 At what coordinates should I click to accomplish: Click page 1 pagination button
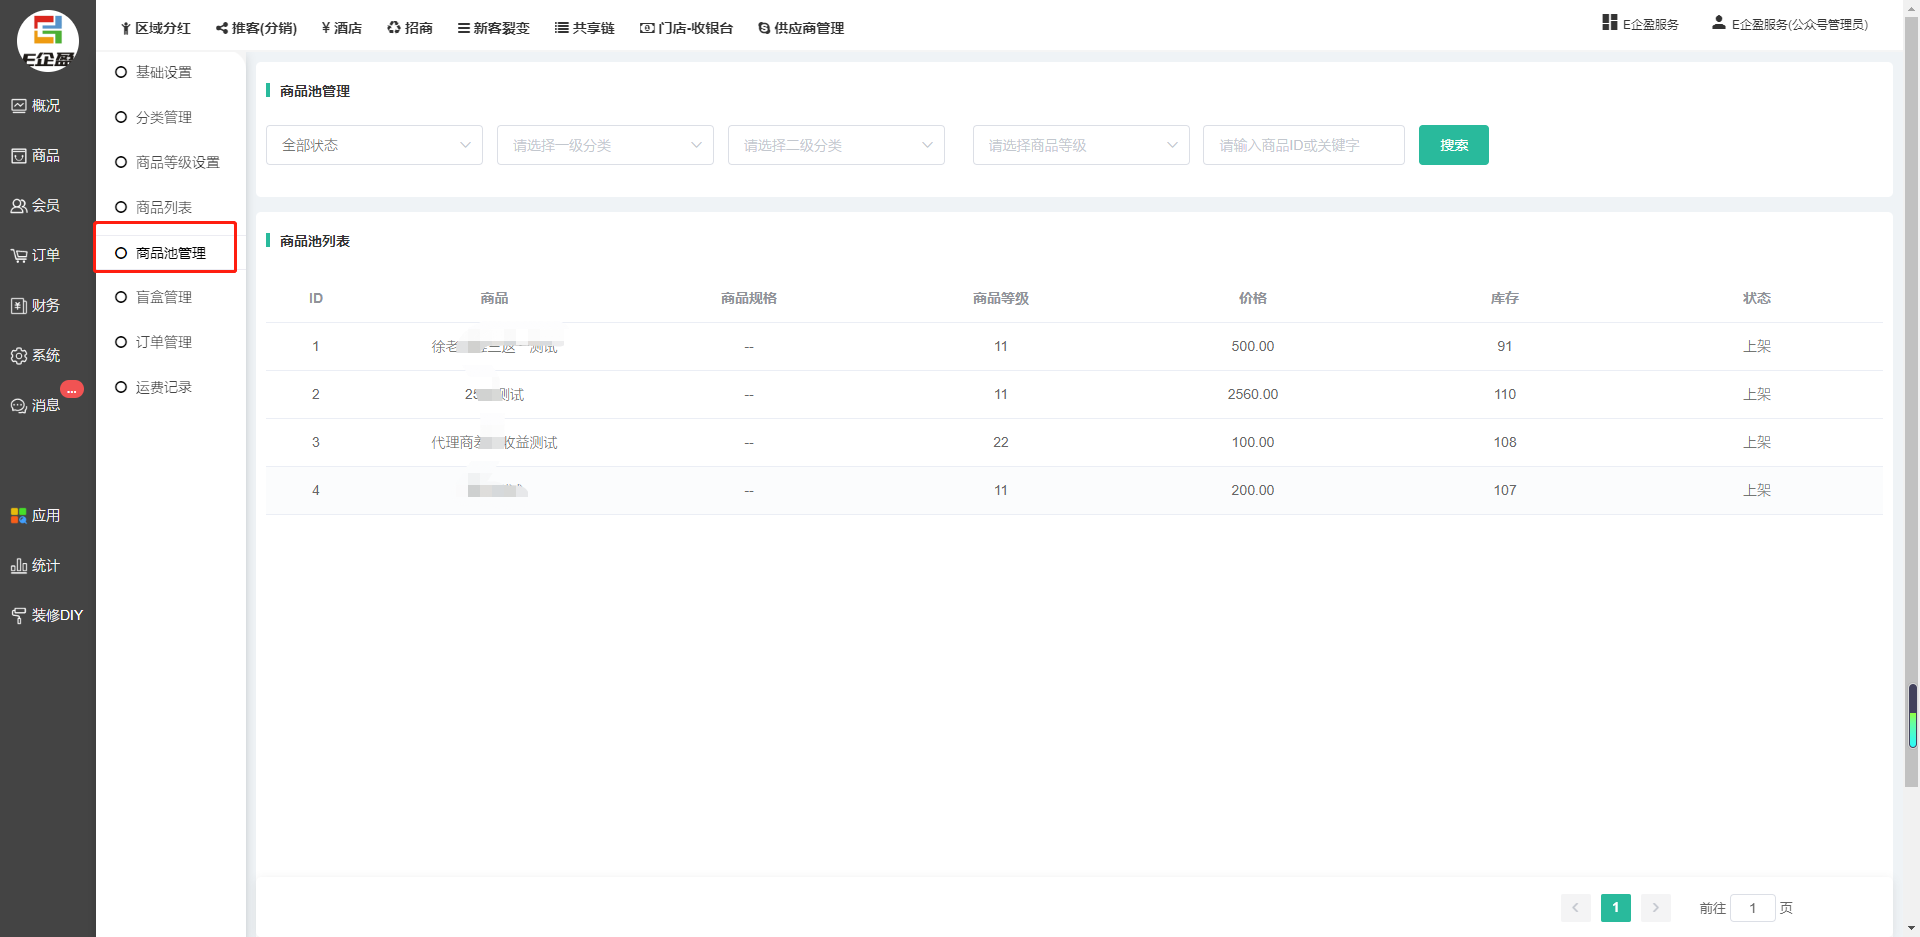1615,907
